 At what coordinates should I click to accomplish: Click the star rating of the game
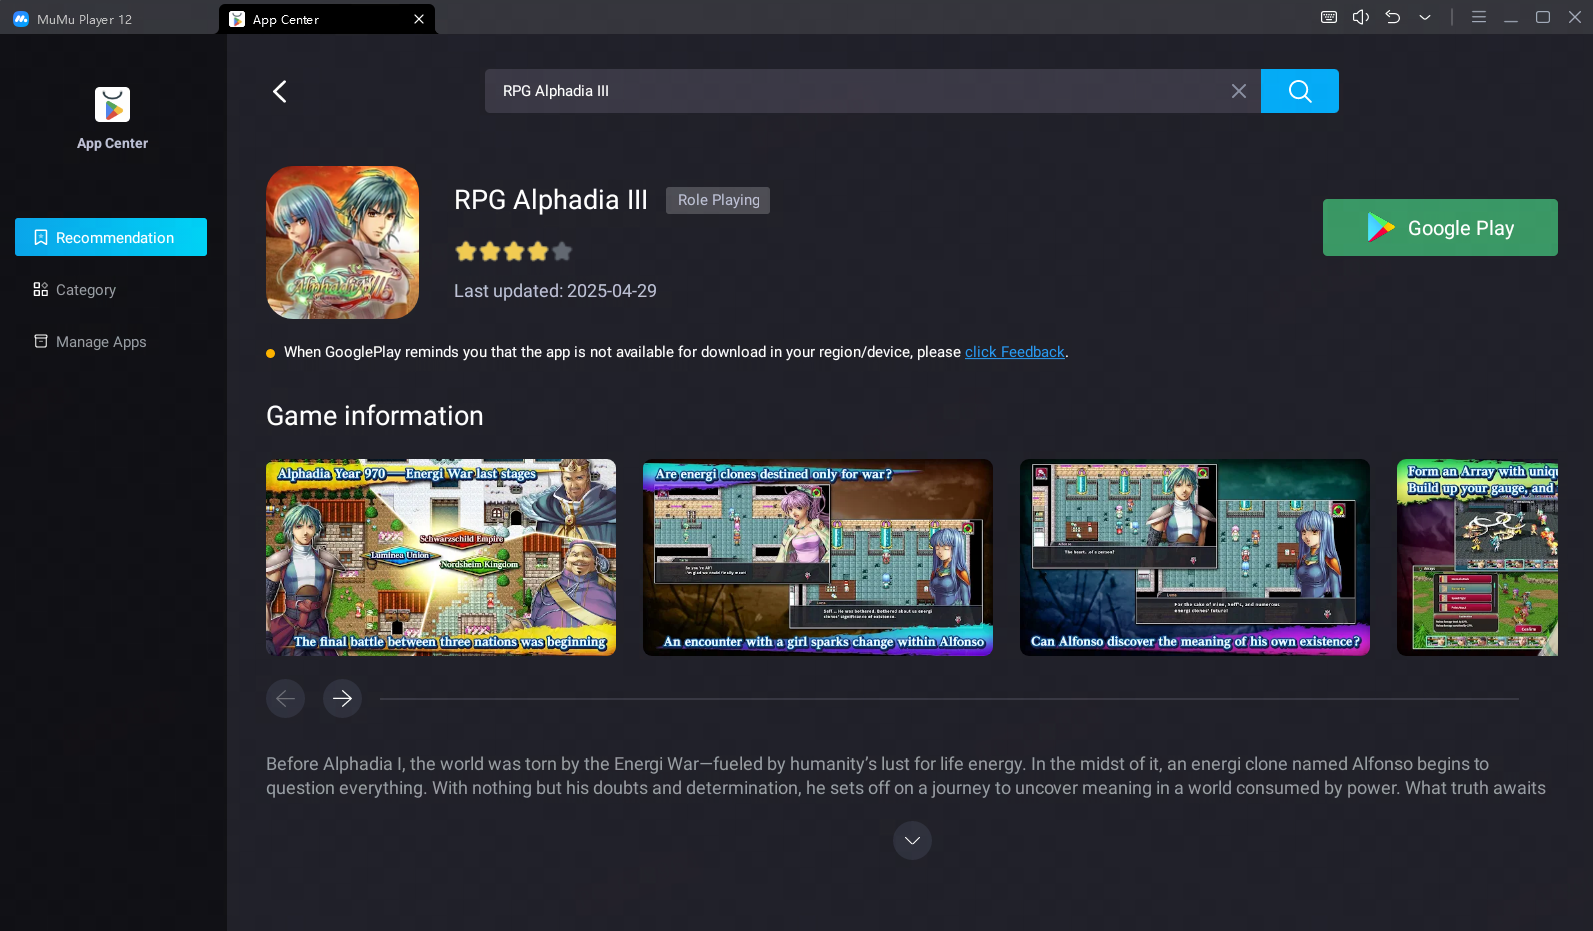pyautogui.click(x=513, y=251)
